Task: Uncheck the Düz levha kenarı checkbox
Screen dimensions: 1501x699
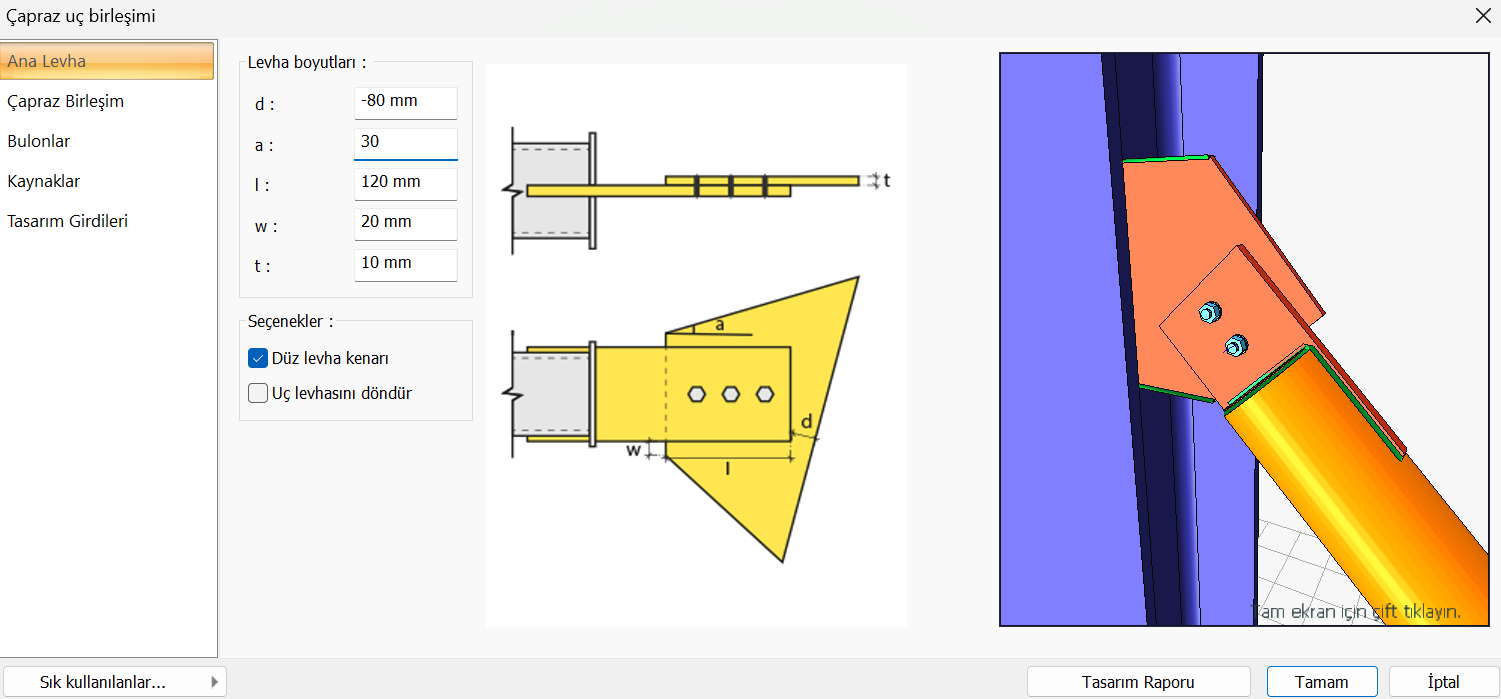Action: pos(258,358)
